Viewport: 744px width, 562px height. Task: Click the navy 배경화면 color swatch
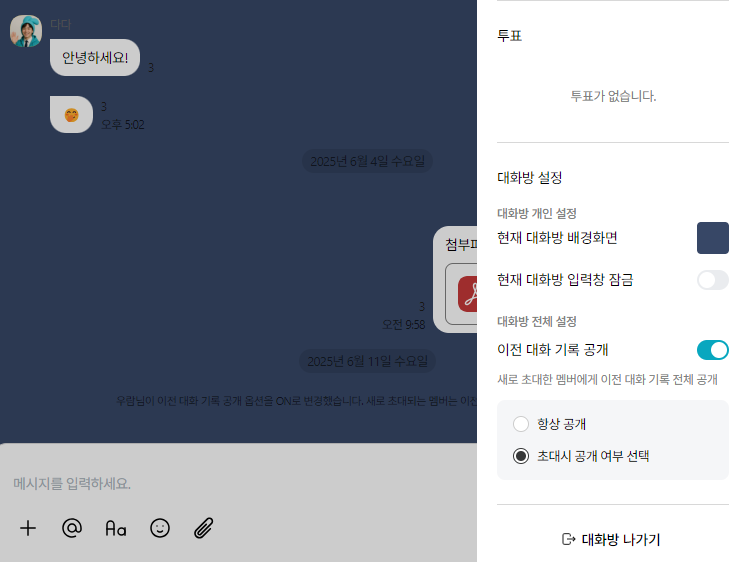click(x=713, y=238)
